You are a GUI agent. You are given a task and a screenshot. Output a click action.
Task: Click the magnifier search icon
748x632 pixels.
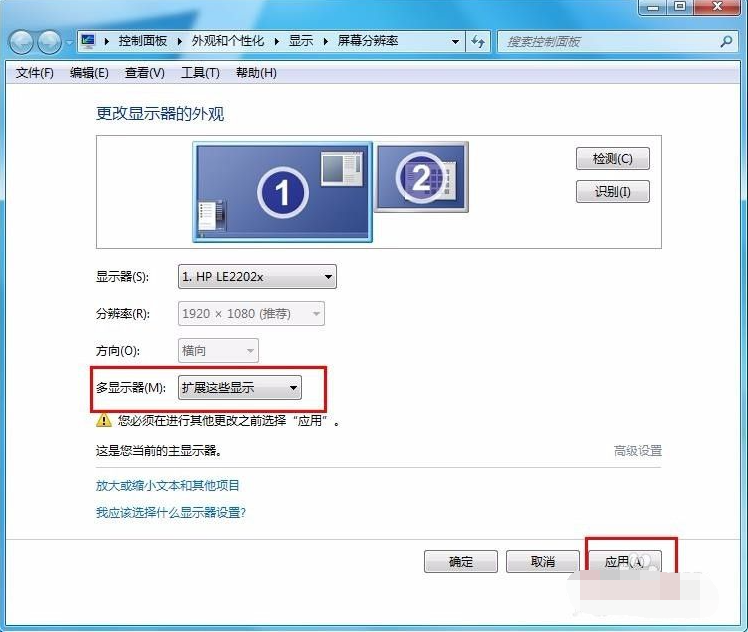pyautogui.click(x=726, y=41)
